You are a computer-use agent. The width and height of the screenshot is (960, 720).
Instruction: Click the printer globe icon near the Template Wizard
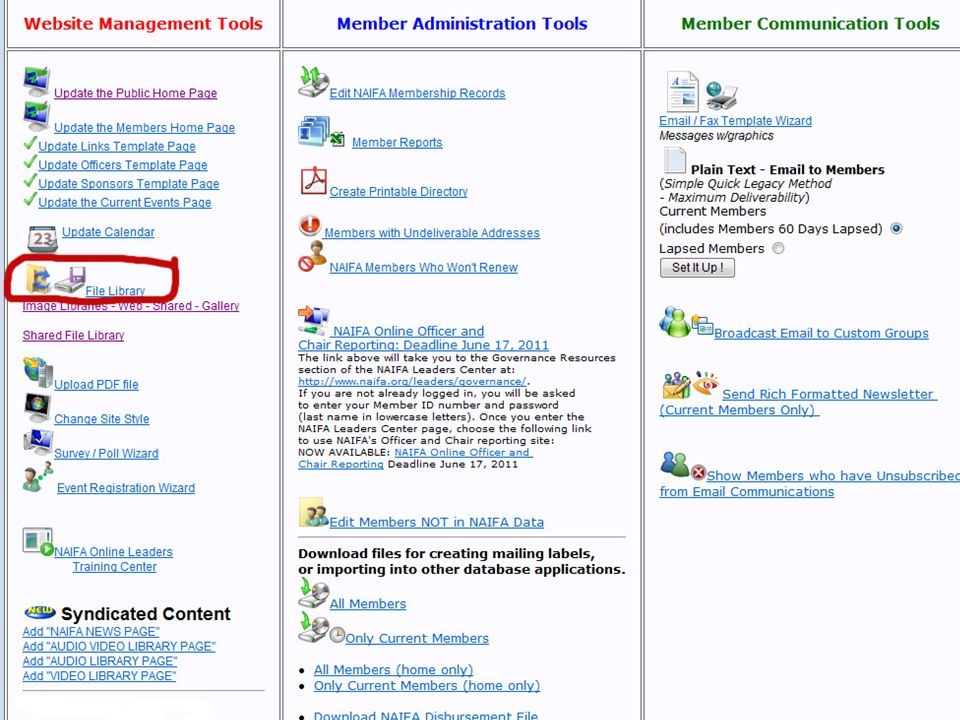721,96
